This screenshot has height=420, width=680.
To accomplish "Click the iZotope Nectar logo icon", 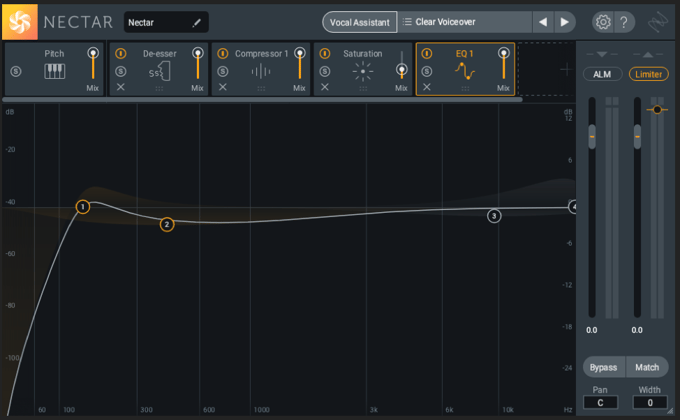I will pyautogui.click(x=20, y=22).
